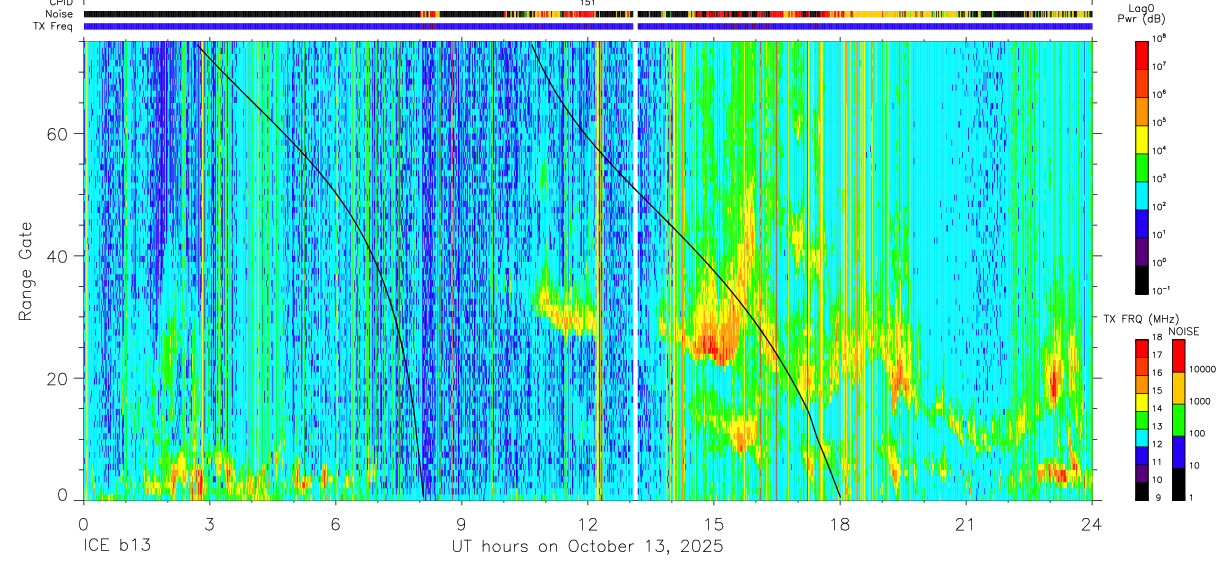Screen dimensions: 1228x567
Task: Click the "6" tick on the UT hours axis
Action: pyautogui.click(x=335, y=524)
